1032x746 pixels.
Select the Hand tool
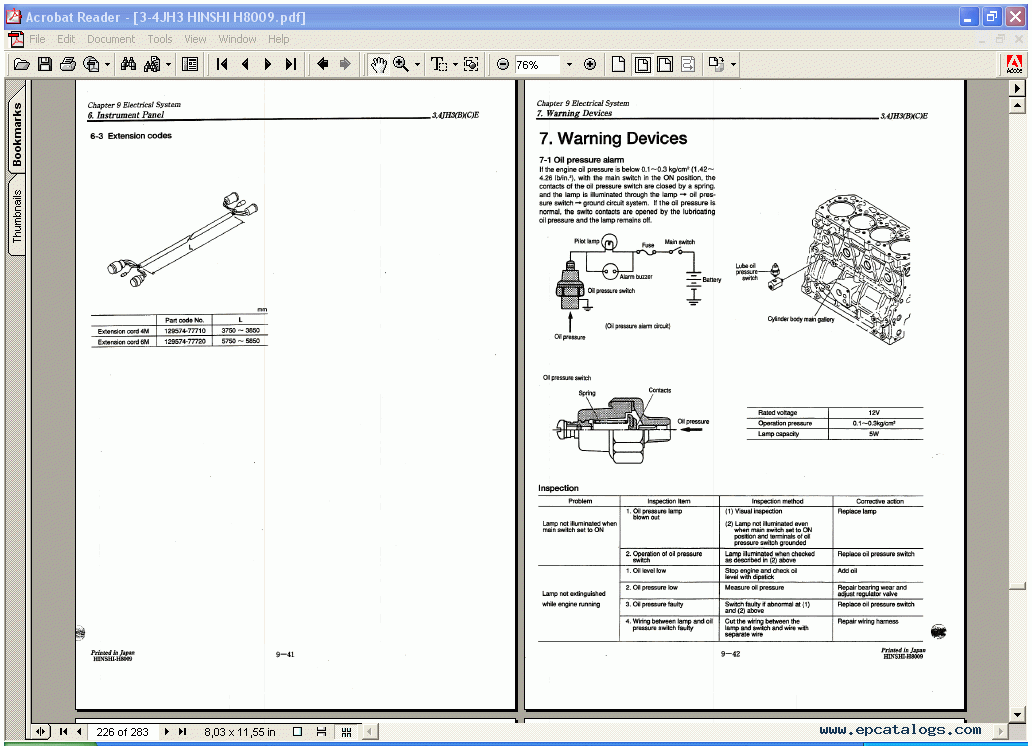(x=378, y=63)
